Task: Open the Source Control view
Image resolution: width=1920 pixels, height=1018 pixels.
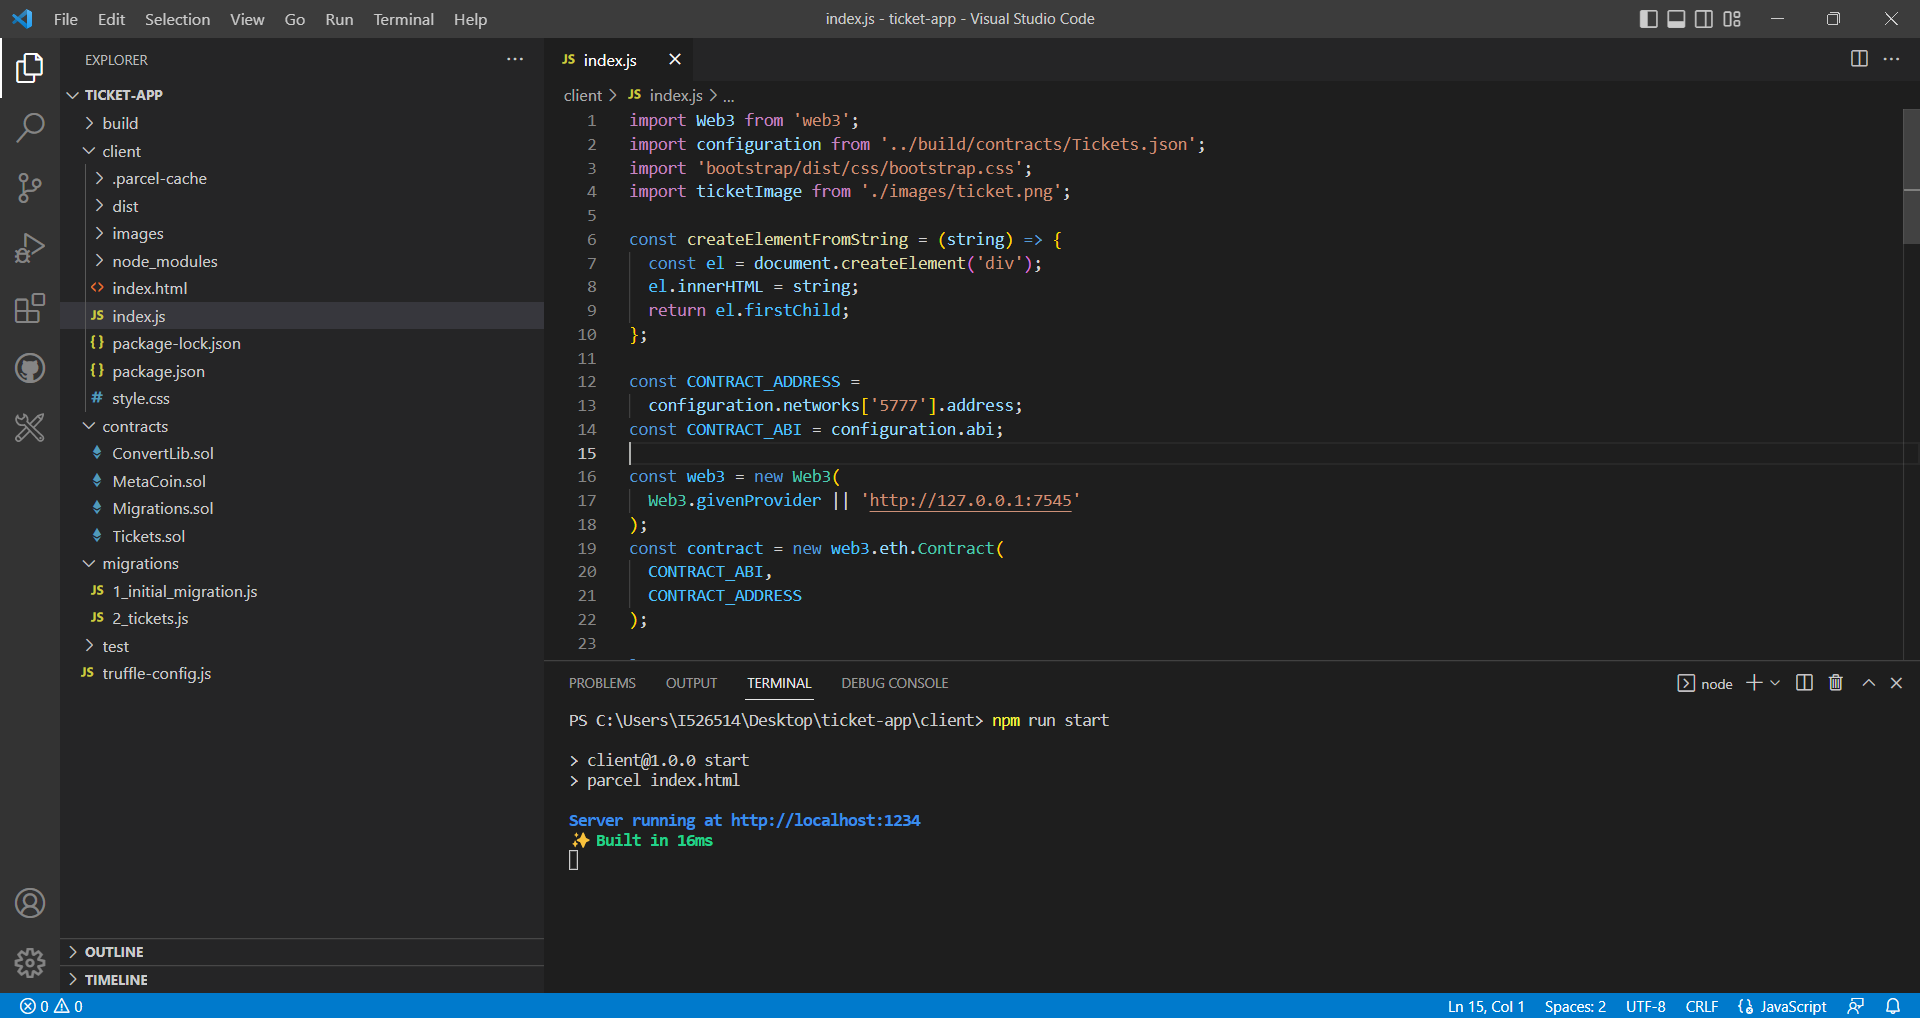Action: (x=30, y=187)
